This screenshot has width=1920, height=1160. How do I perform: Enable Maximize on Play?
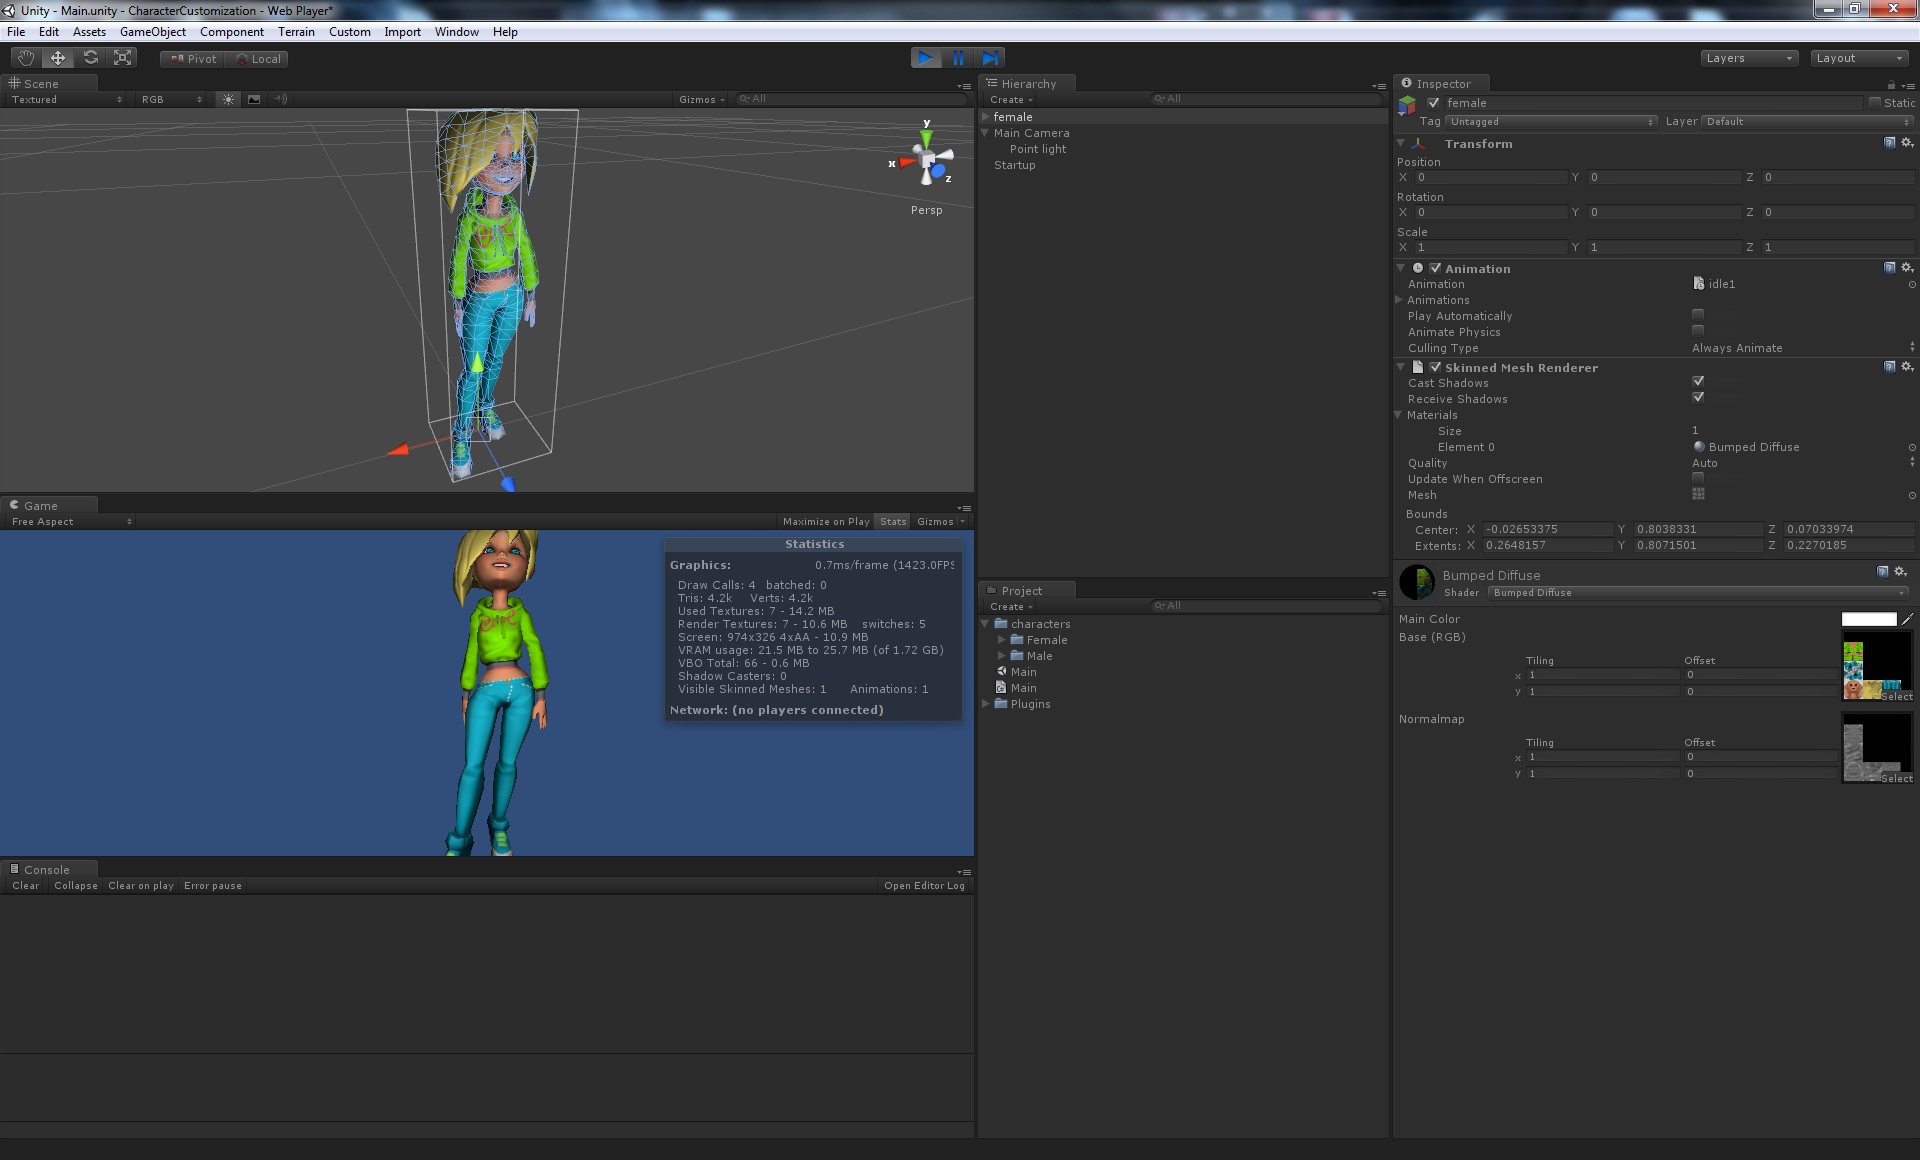pyautogui.click(x=826, y=521)
